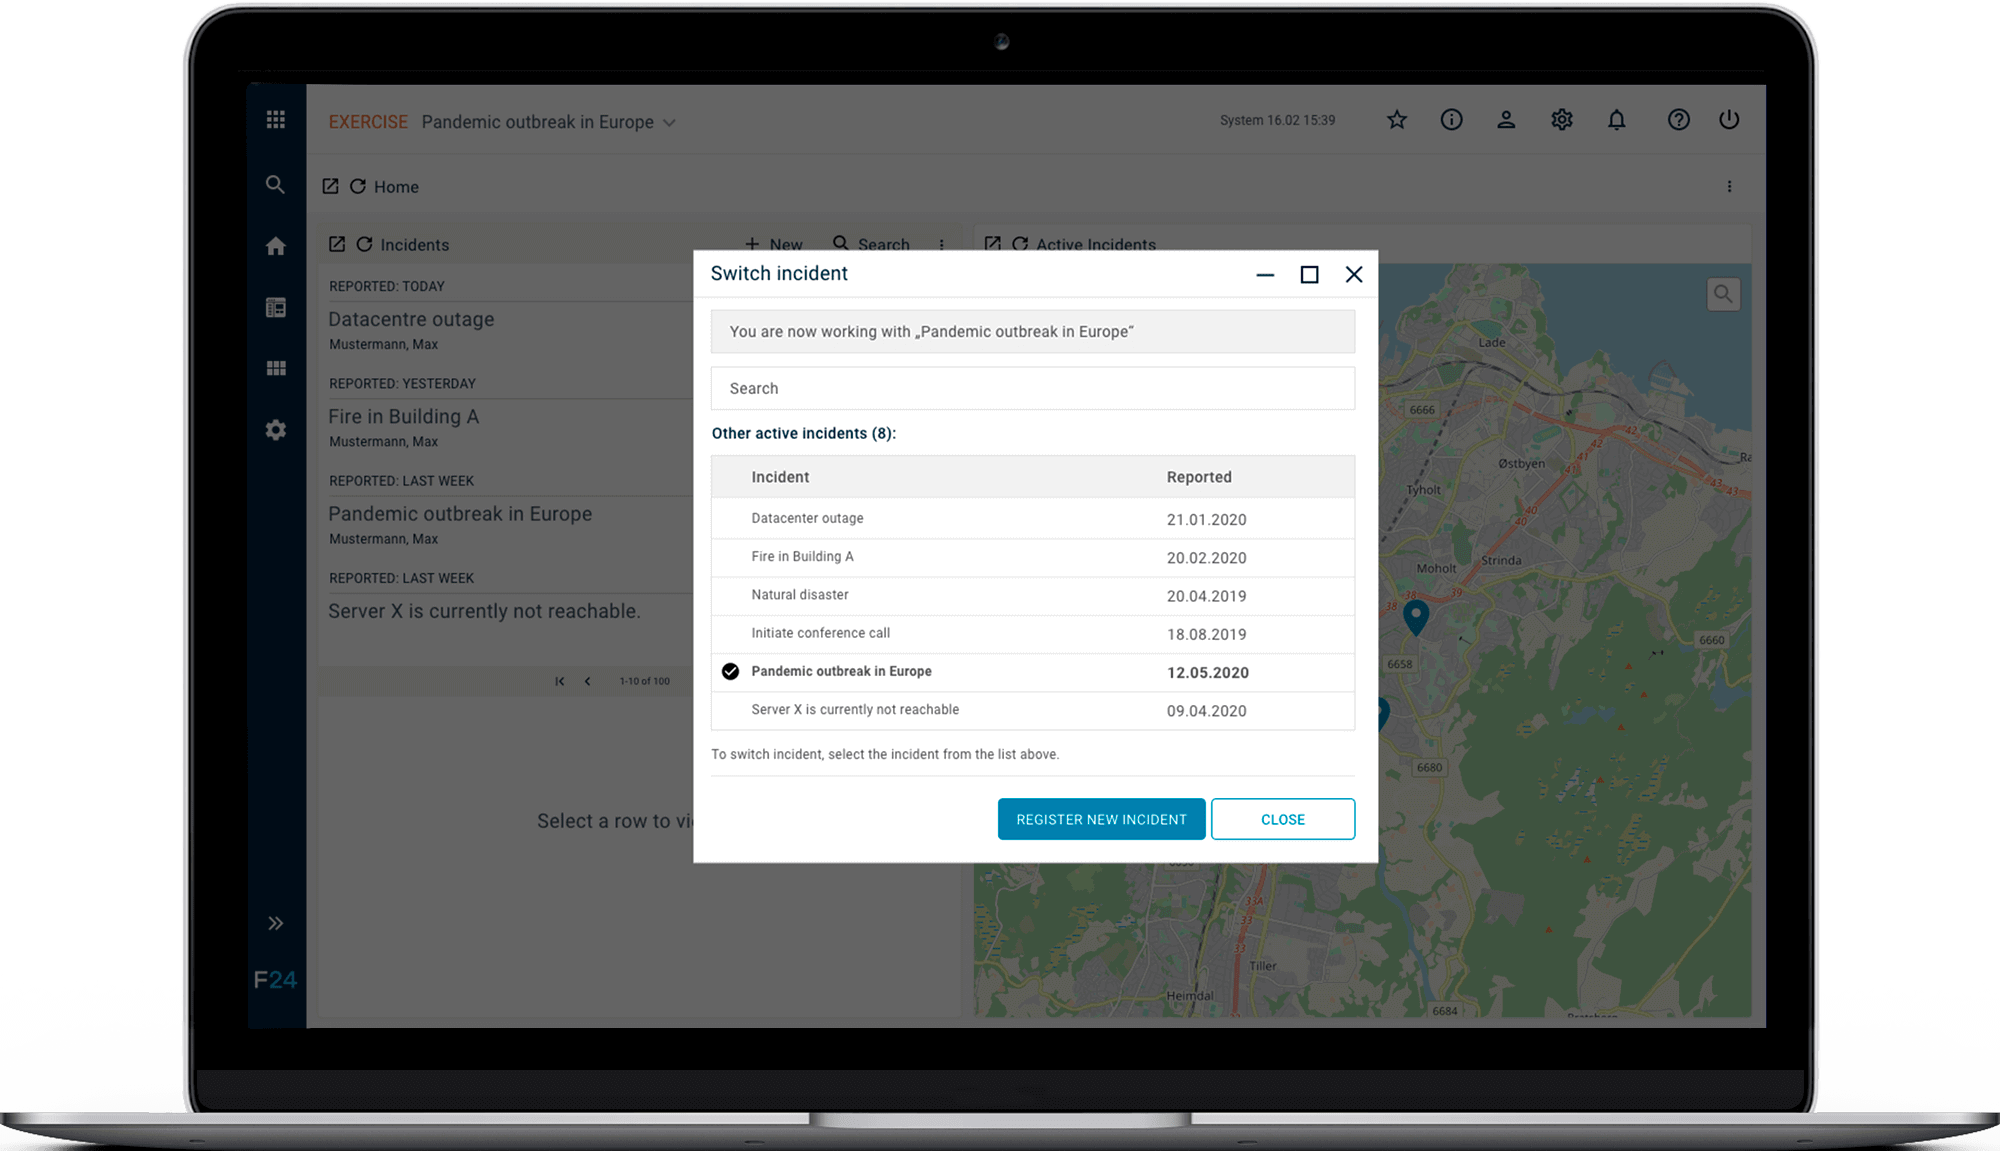Click the map search icon
Screen dimensions: 2000x1151
(1723, 294)
